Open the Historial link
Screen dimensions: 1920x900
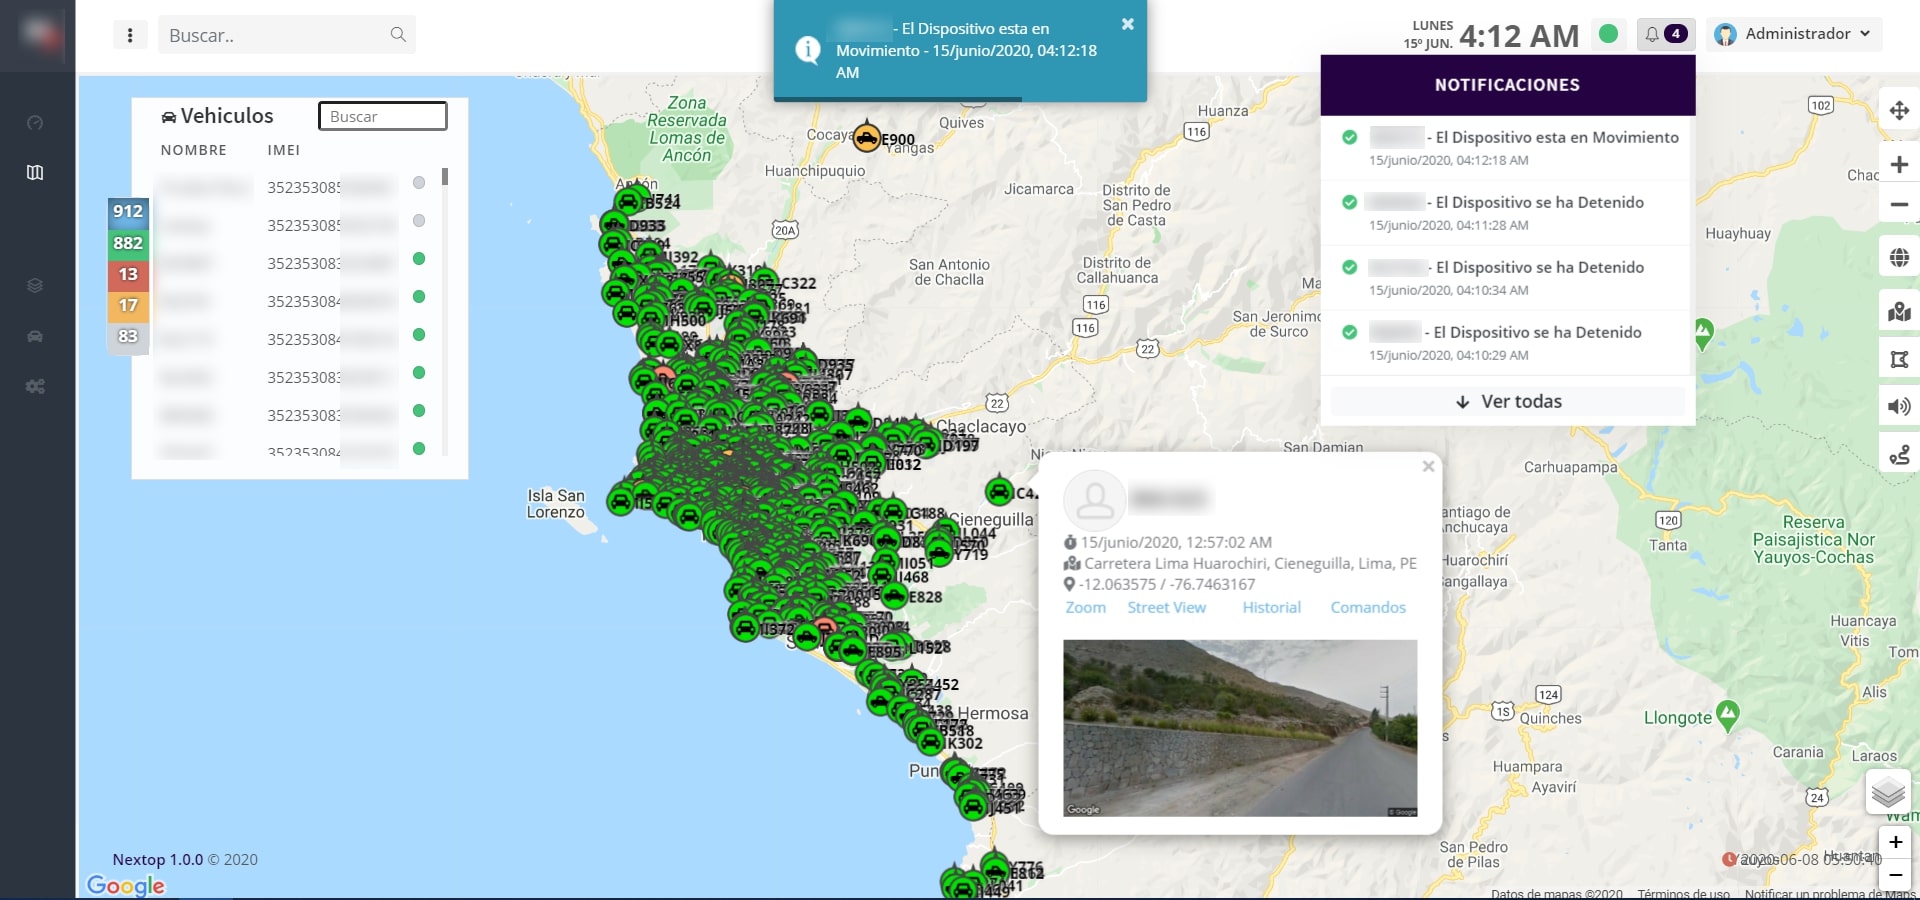click(1272, 608)
